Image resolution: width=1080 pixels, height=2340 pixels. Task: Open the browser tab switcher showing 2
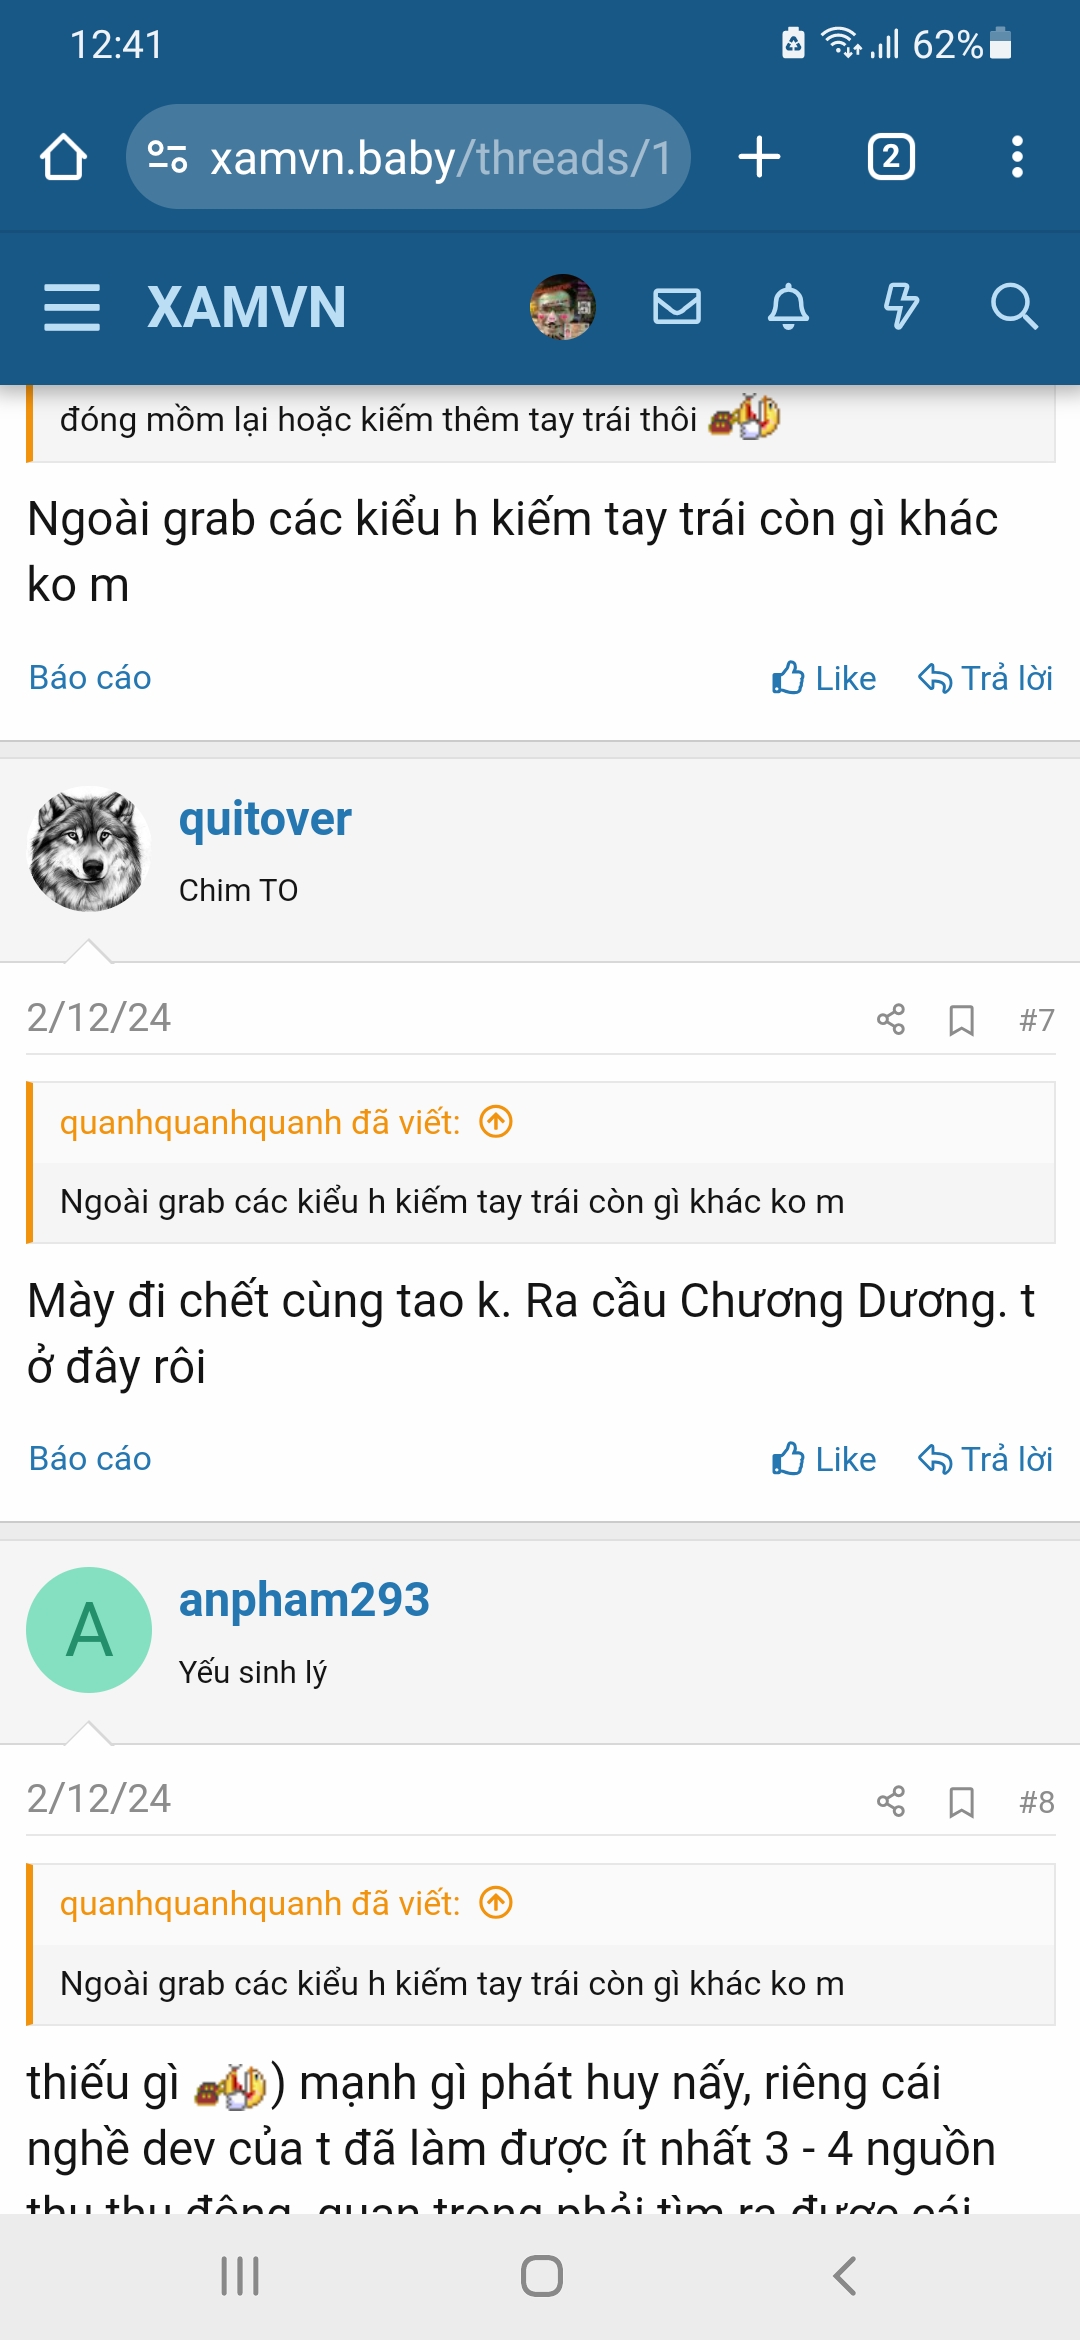point(891,157)
